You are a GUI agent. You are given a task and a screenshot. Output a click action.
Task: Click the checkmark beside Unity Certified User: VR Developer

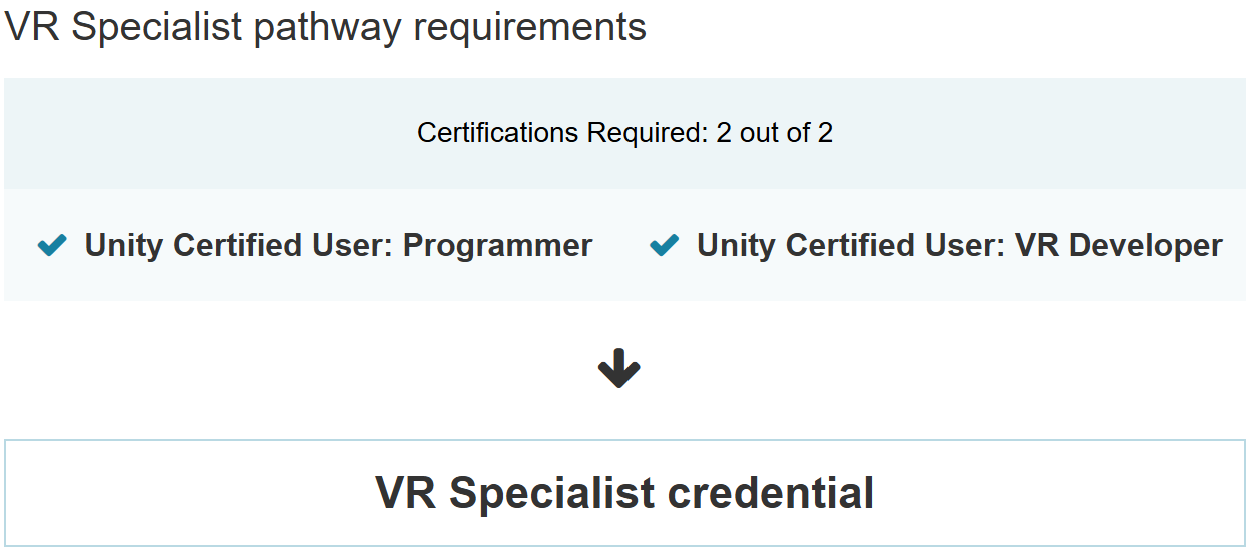coord(664,245)
